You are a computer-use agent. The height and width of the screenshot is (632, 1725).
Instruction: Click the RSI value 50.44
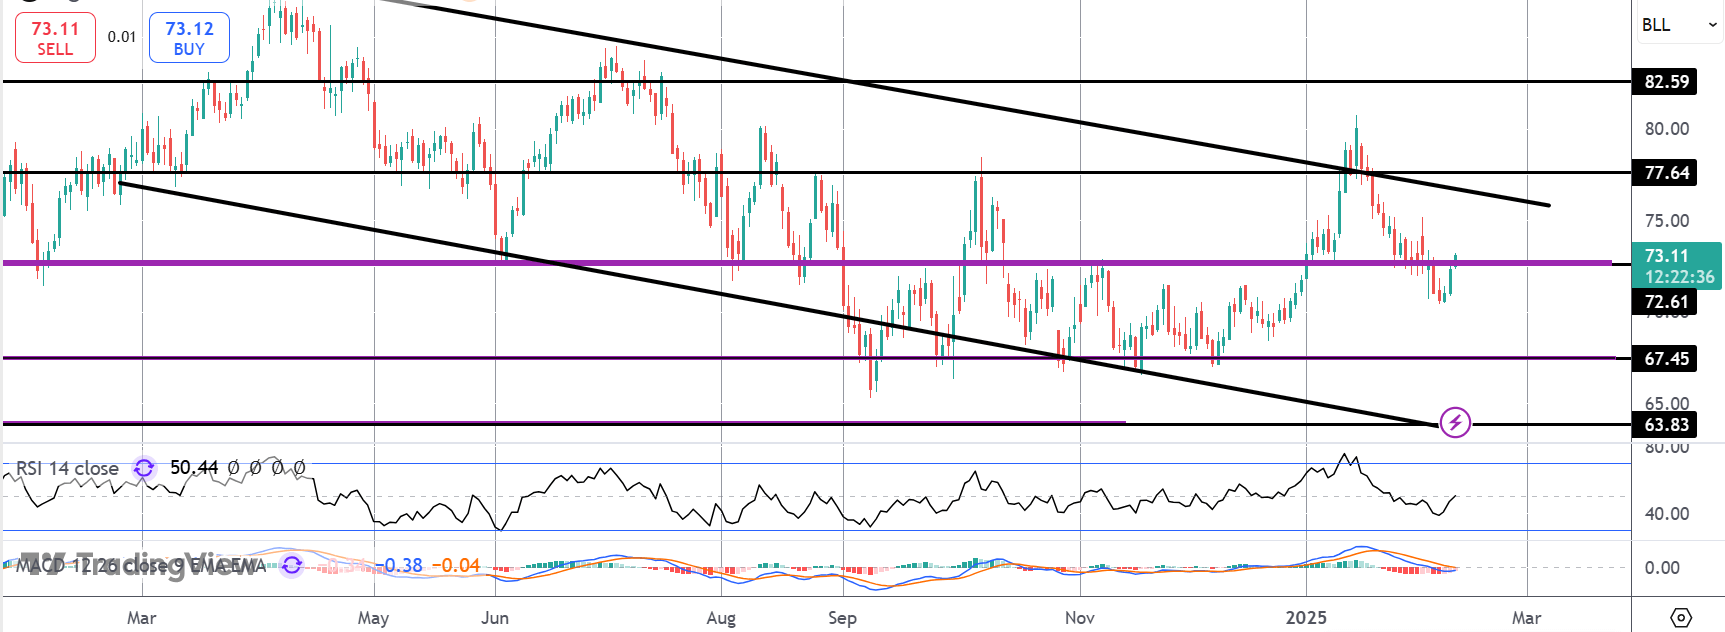194,468
